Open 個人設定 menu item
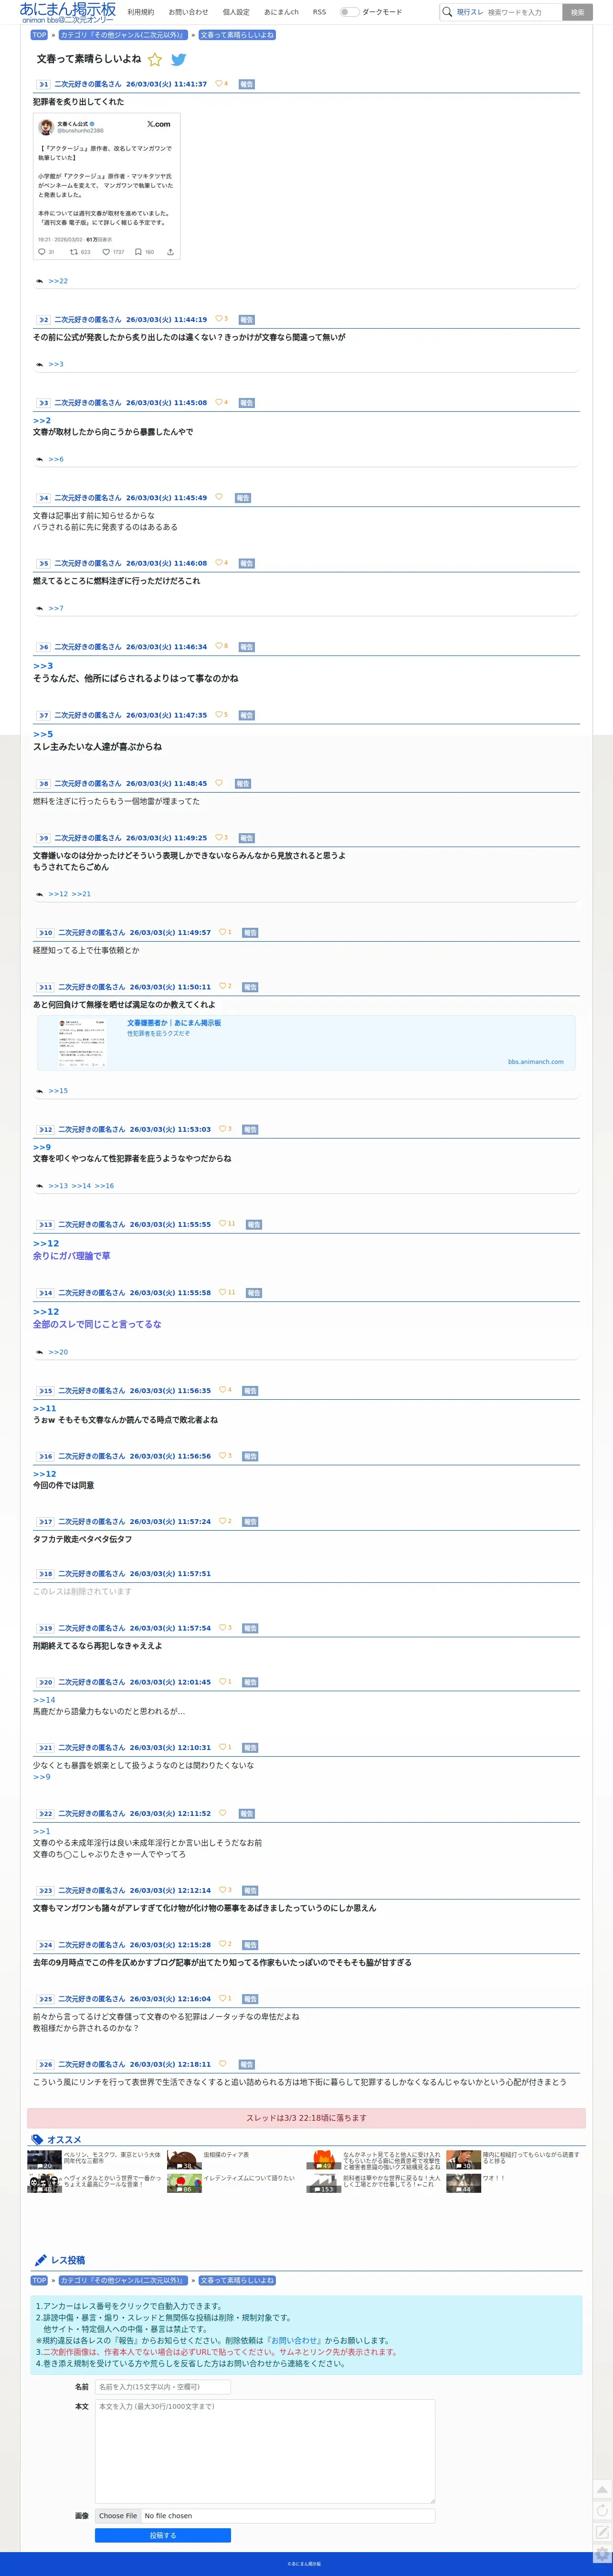This screenshot has width=613, height=2576. tap(236, 12)
